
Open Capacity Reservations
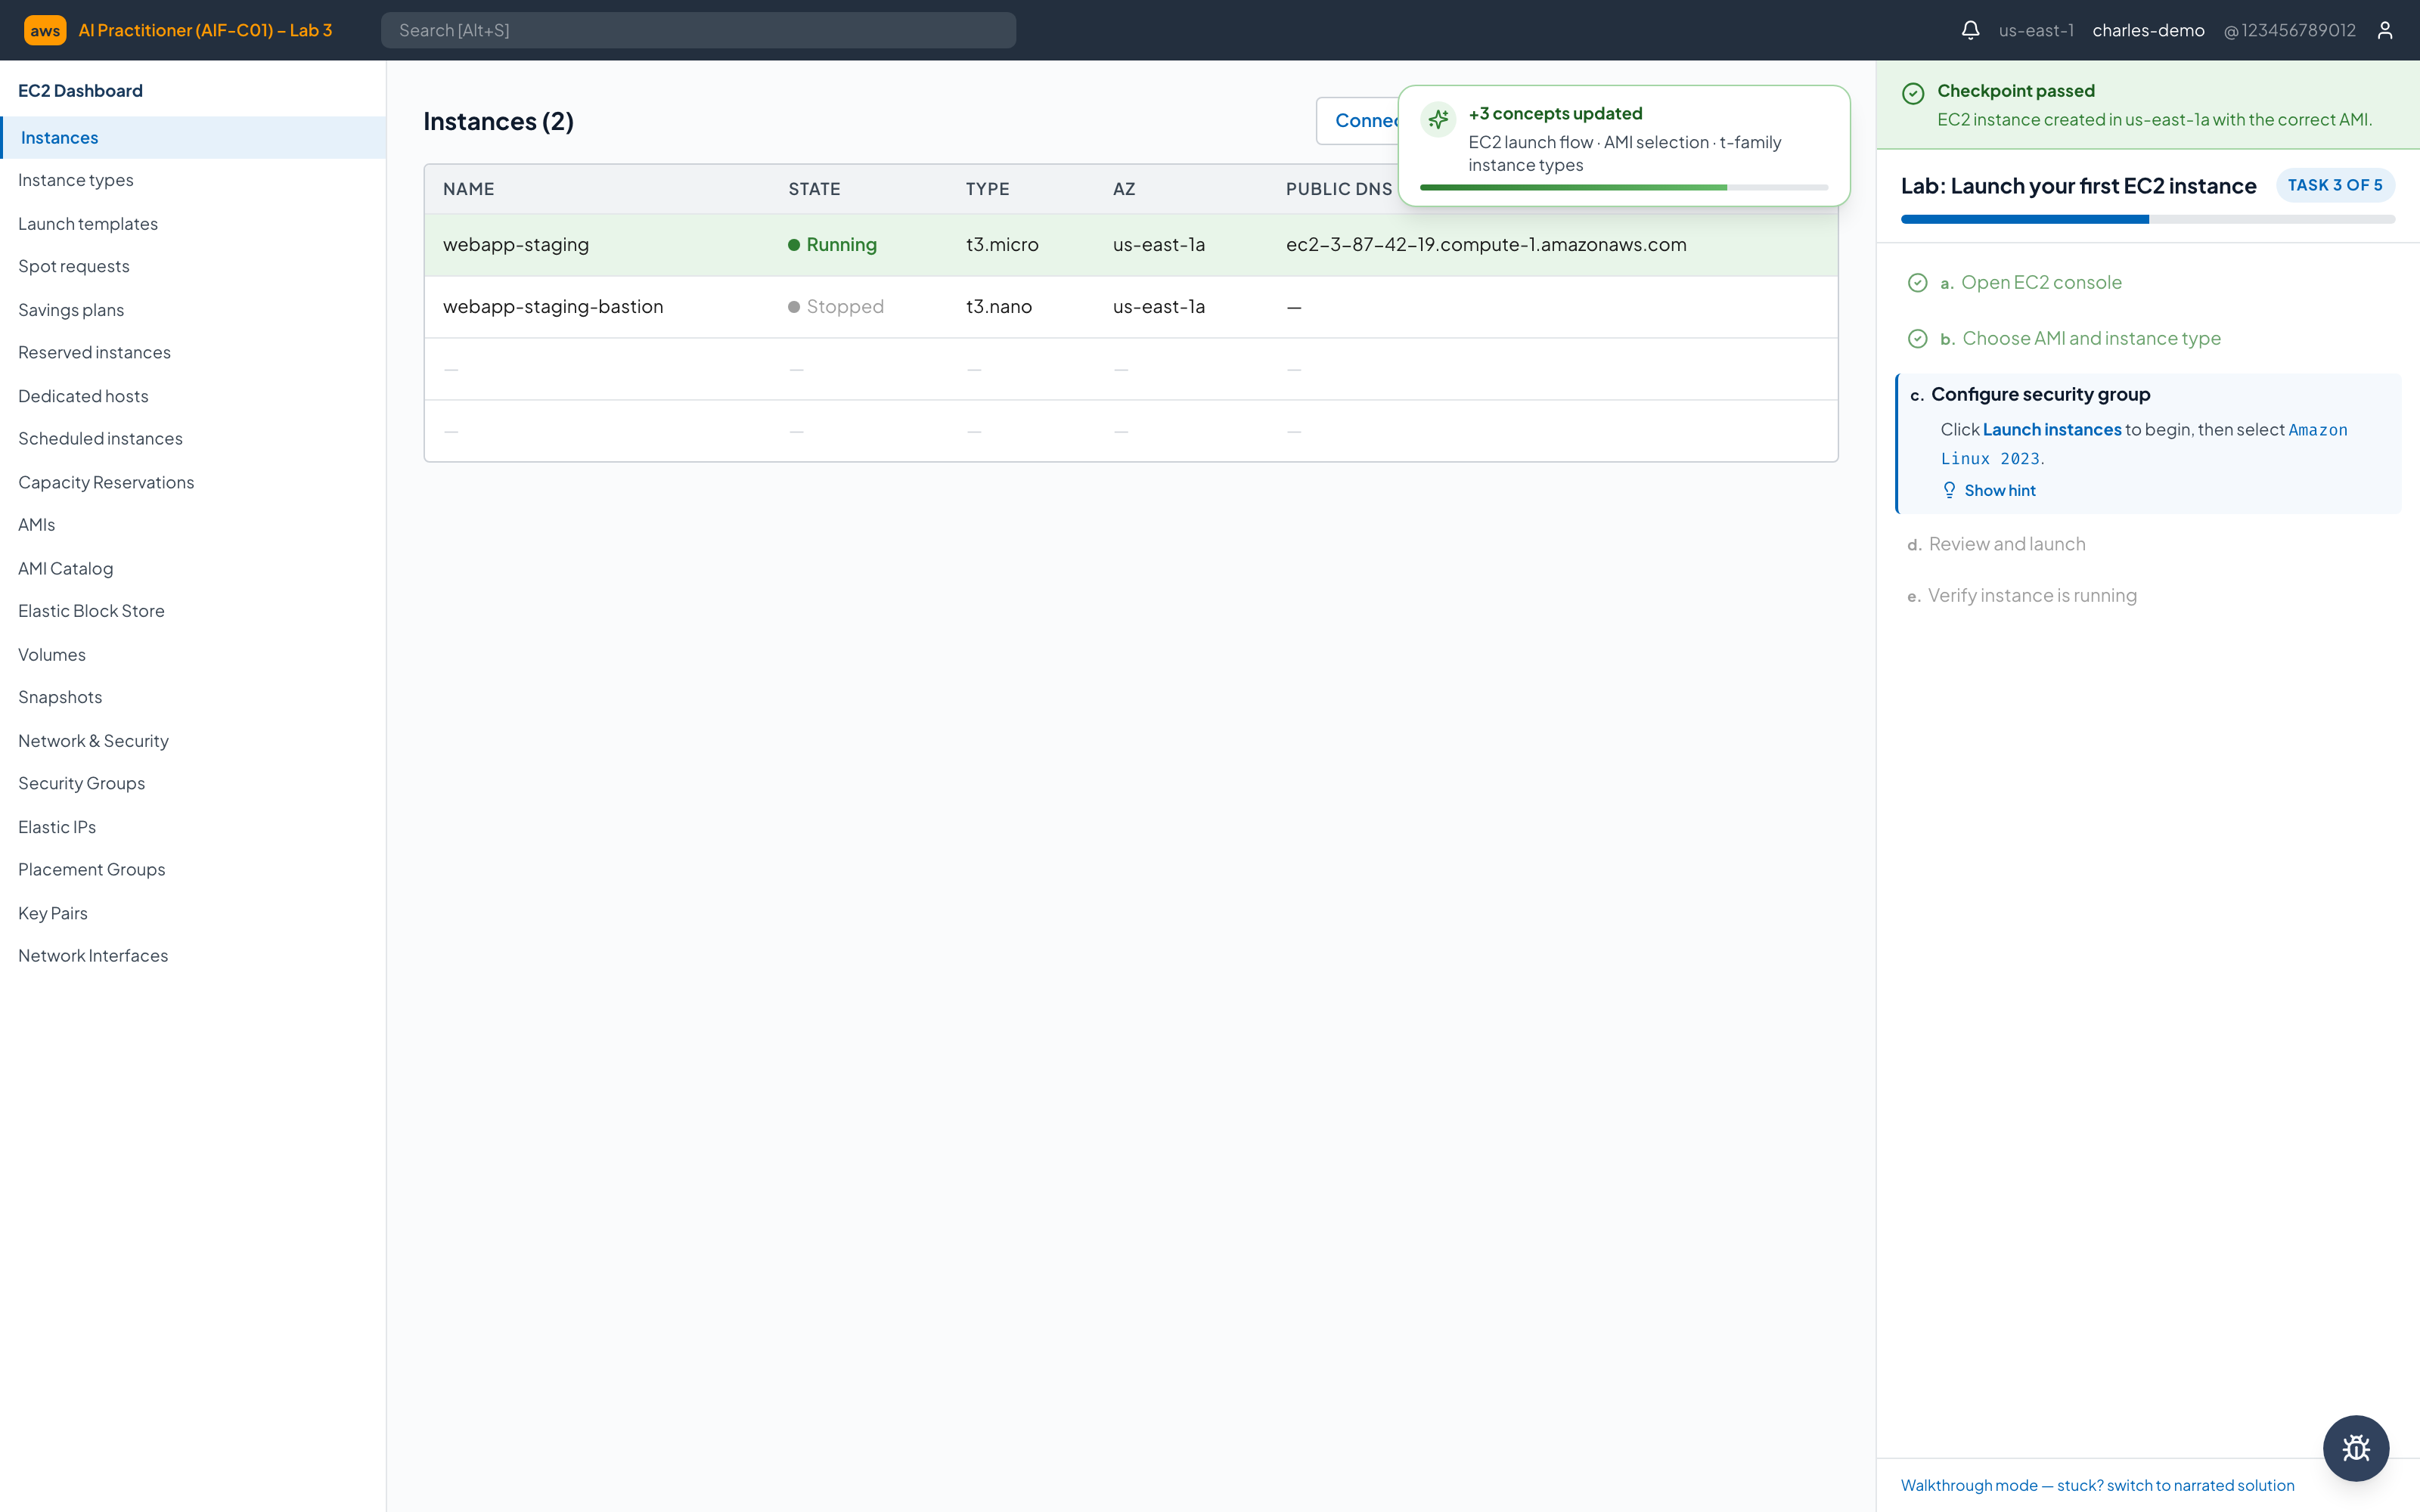click(x=106, y=482)
